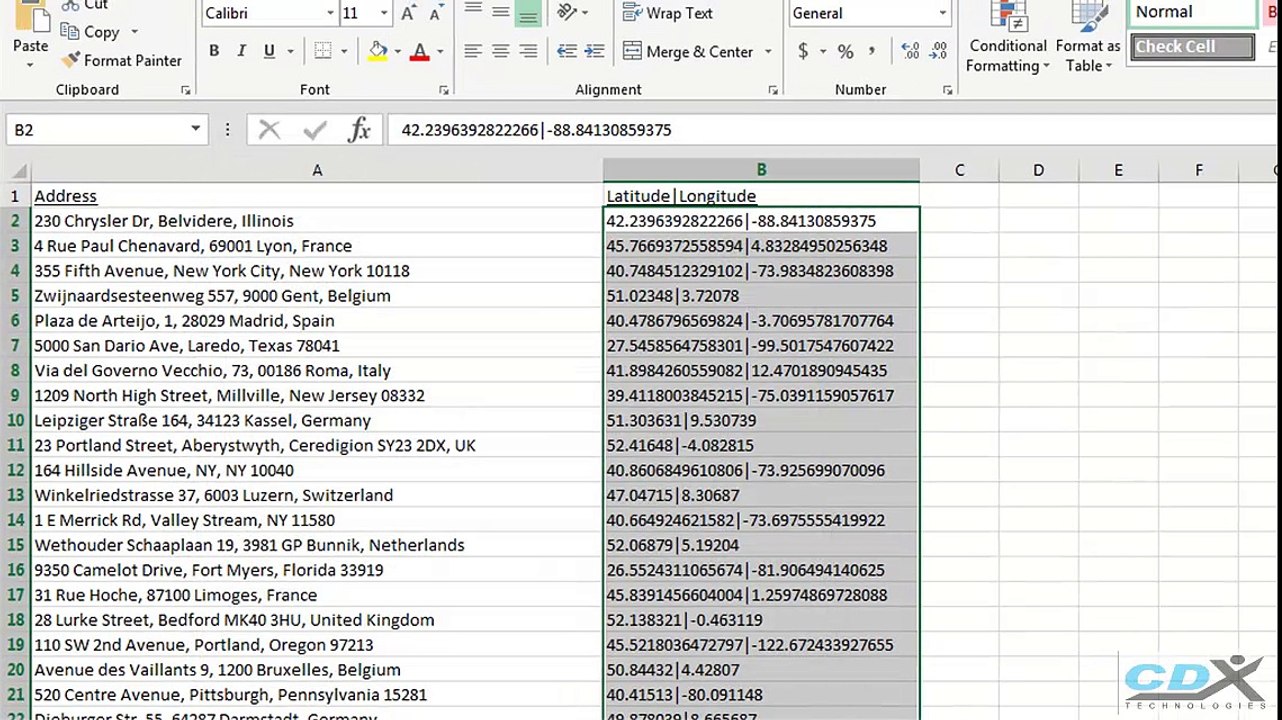Open the font color dropdown arrow

coord(440,52)
